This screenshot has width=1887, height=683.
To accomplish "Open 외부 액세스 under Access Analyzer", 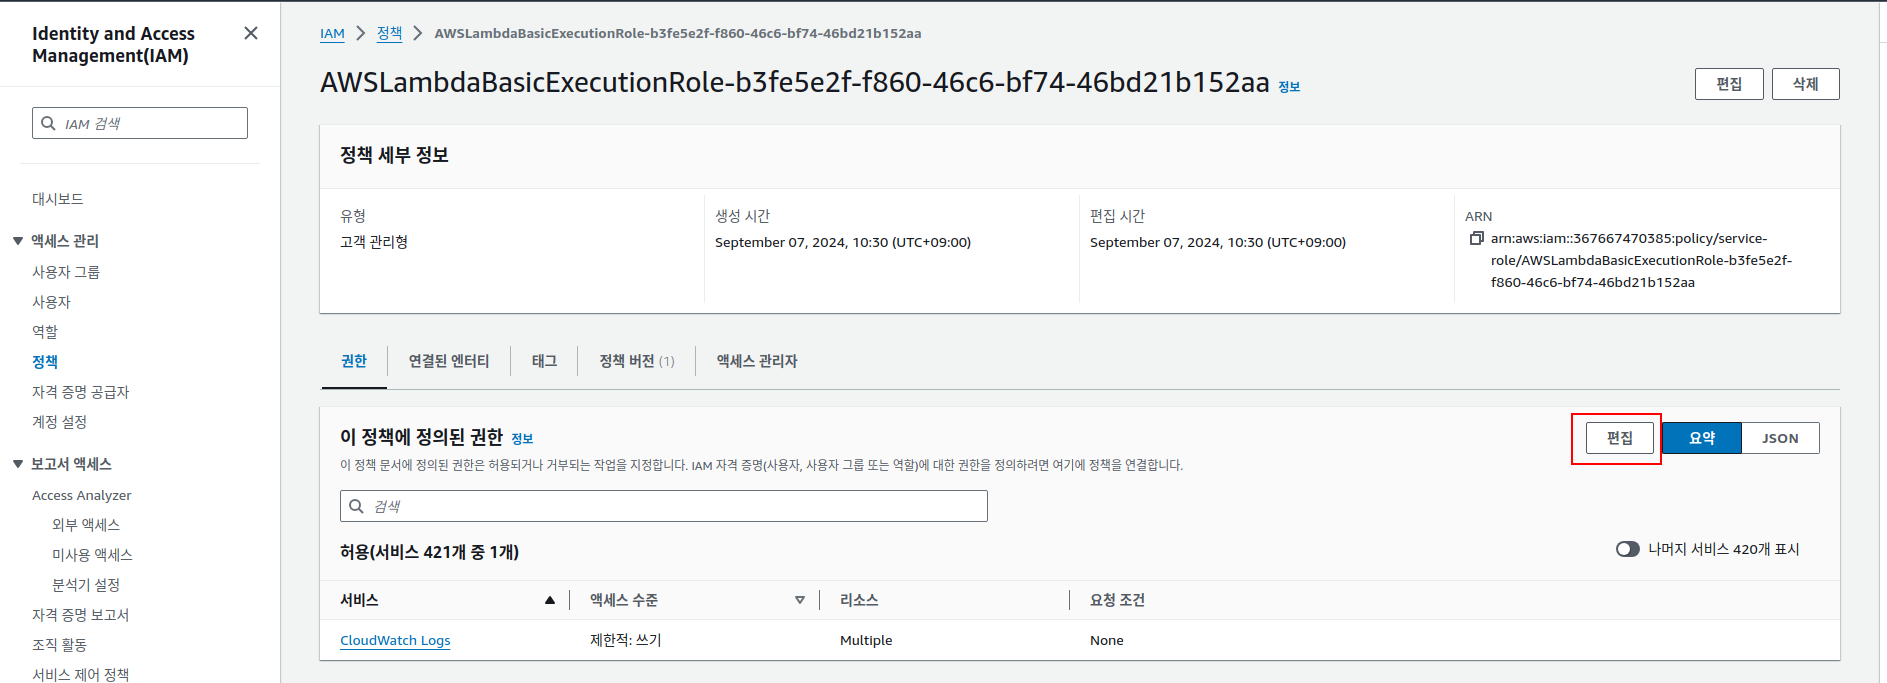I will point(86,525).
